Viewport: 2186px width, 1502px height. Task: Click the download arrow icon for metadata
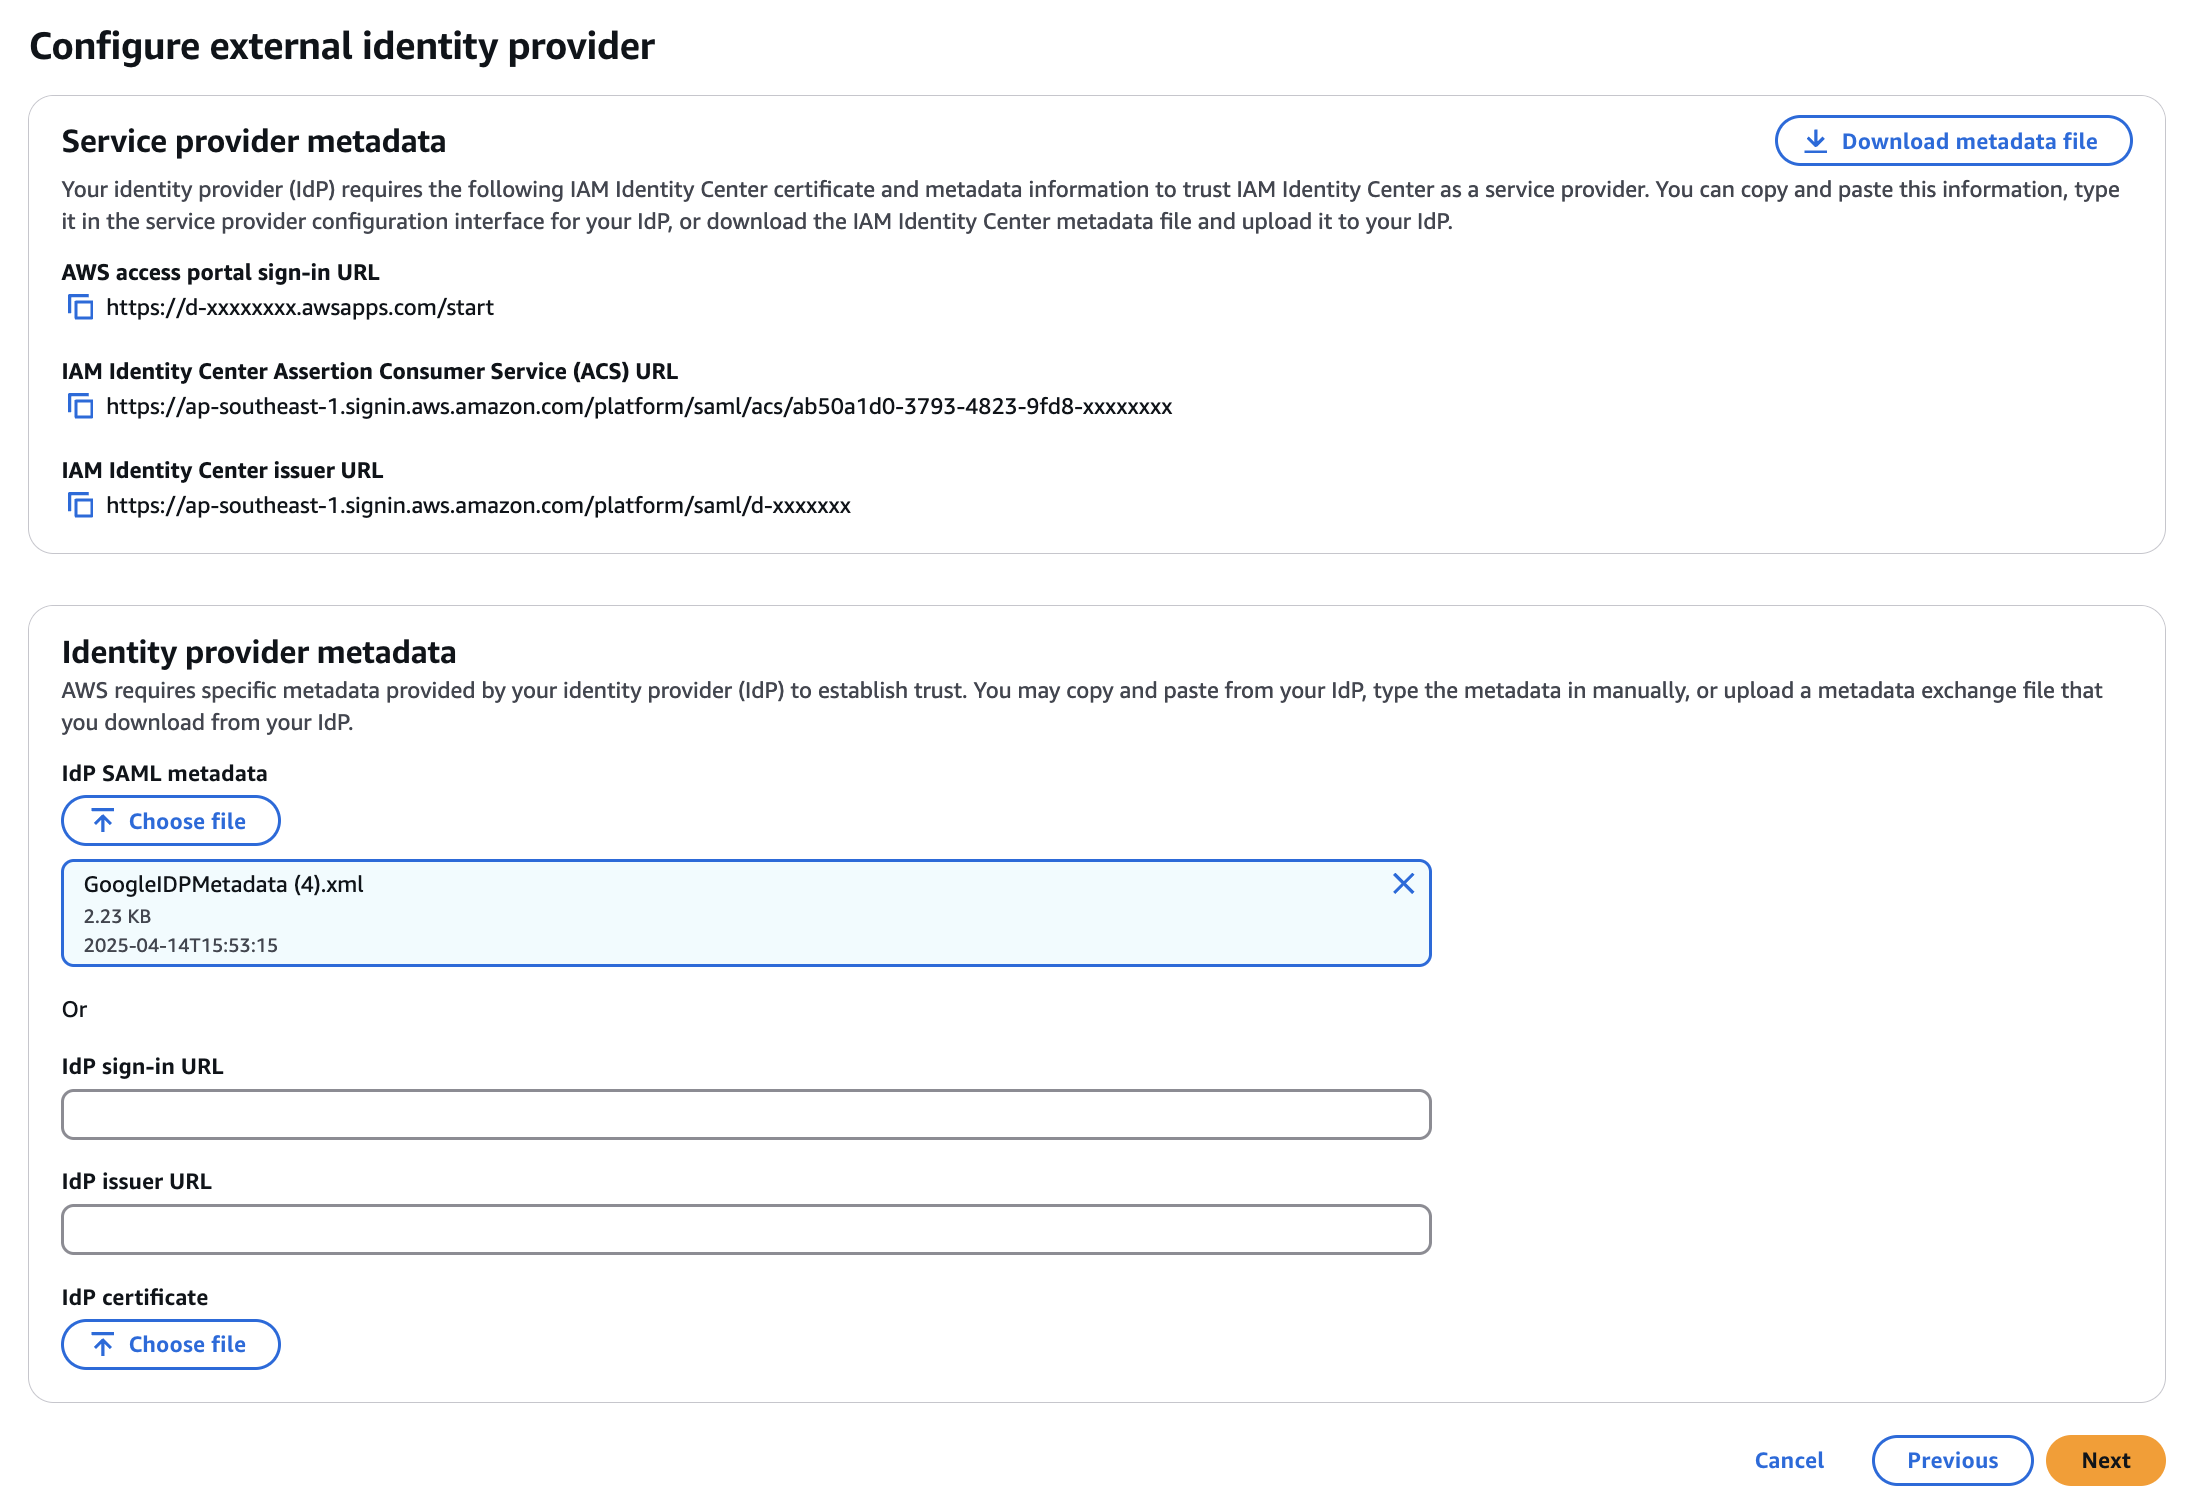click(x=1815, y=141)
